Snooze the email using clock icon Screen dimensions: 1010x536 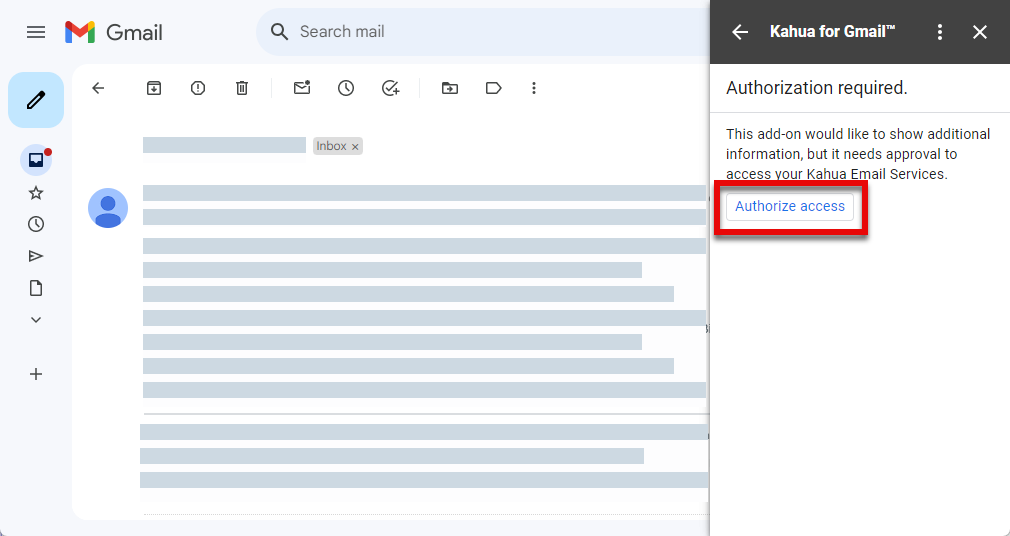click(x=346, y=88)
